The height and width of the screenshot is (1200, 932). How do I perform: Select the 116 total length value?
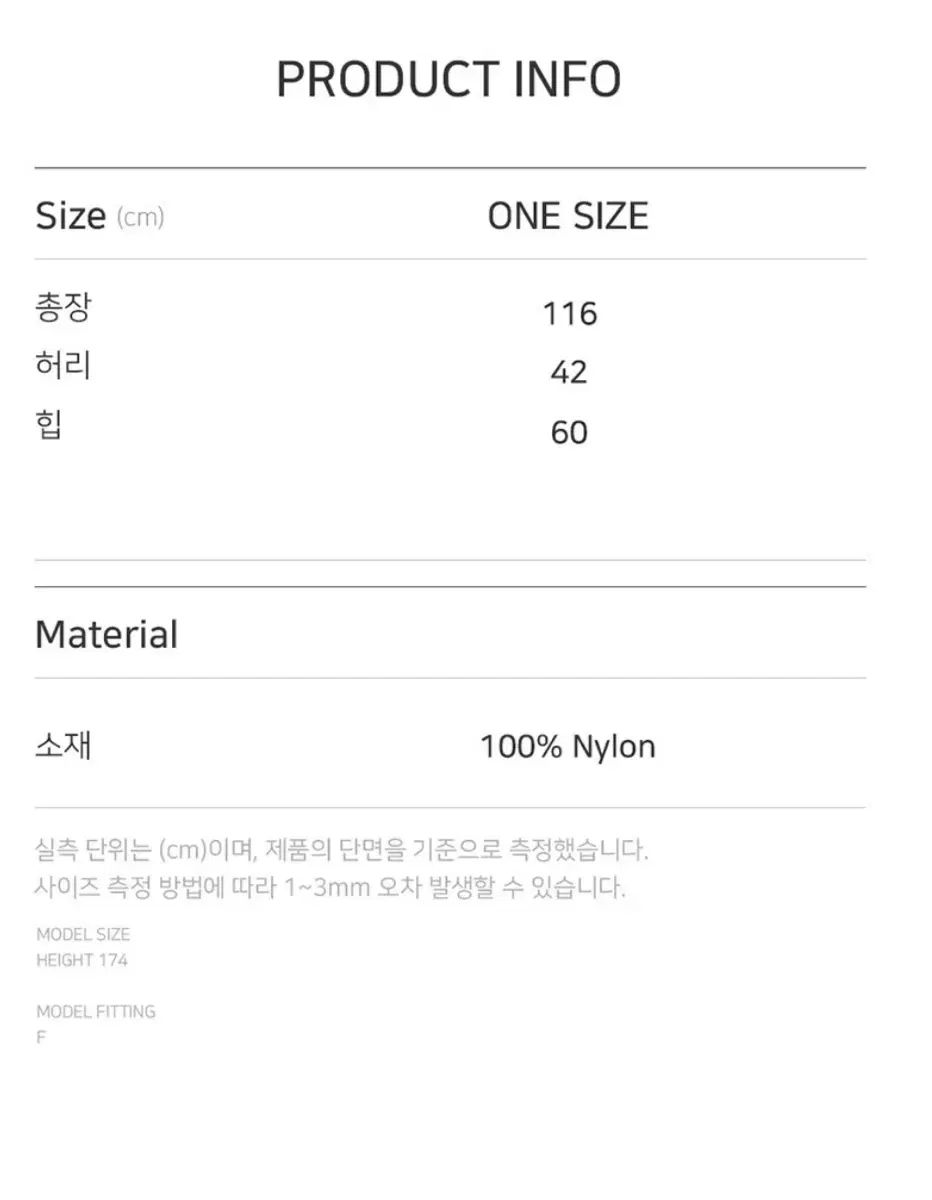pyautogui.click(x=570, y=314)
